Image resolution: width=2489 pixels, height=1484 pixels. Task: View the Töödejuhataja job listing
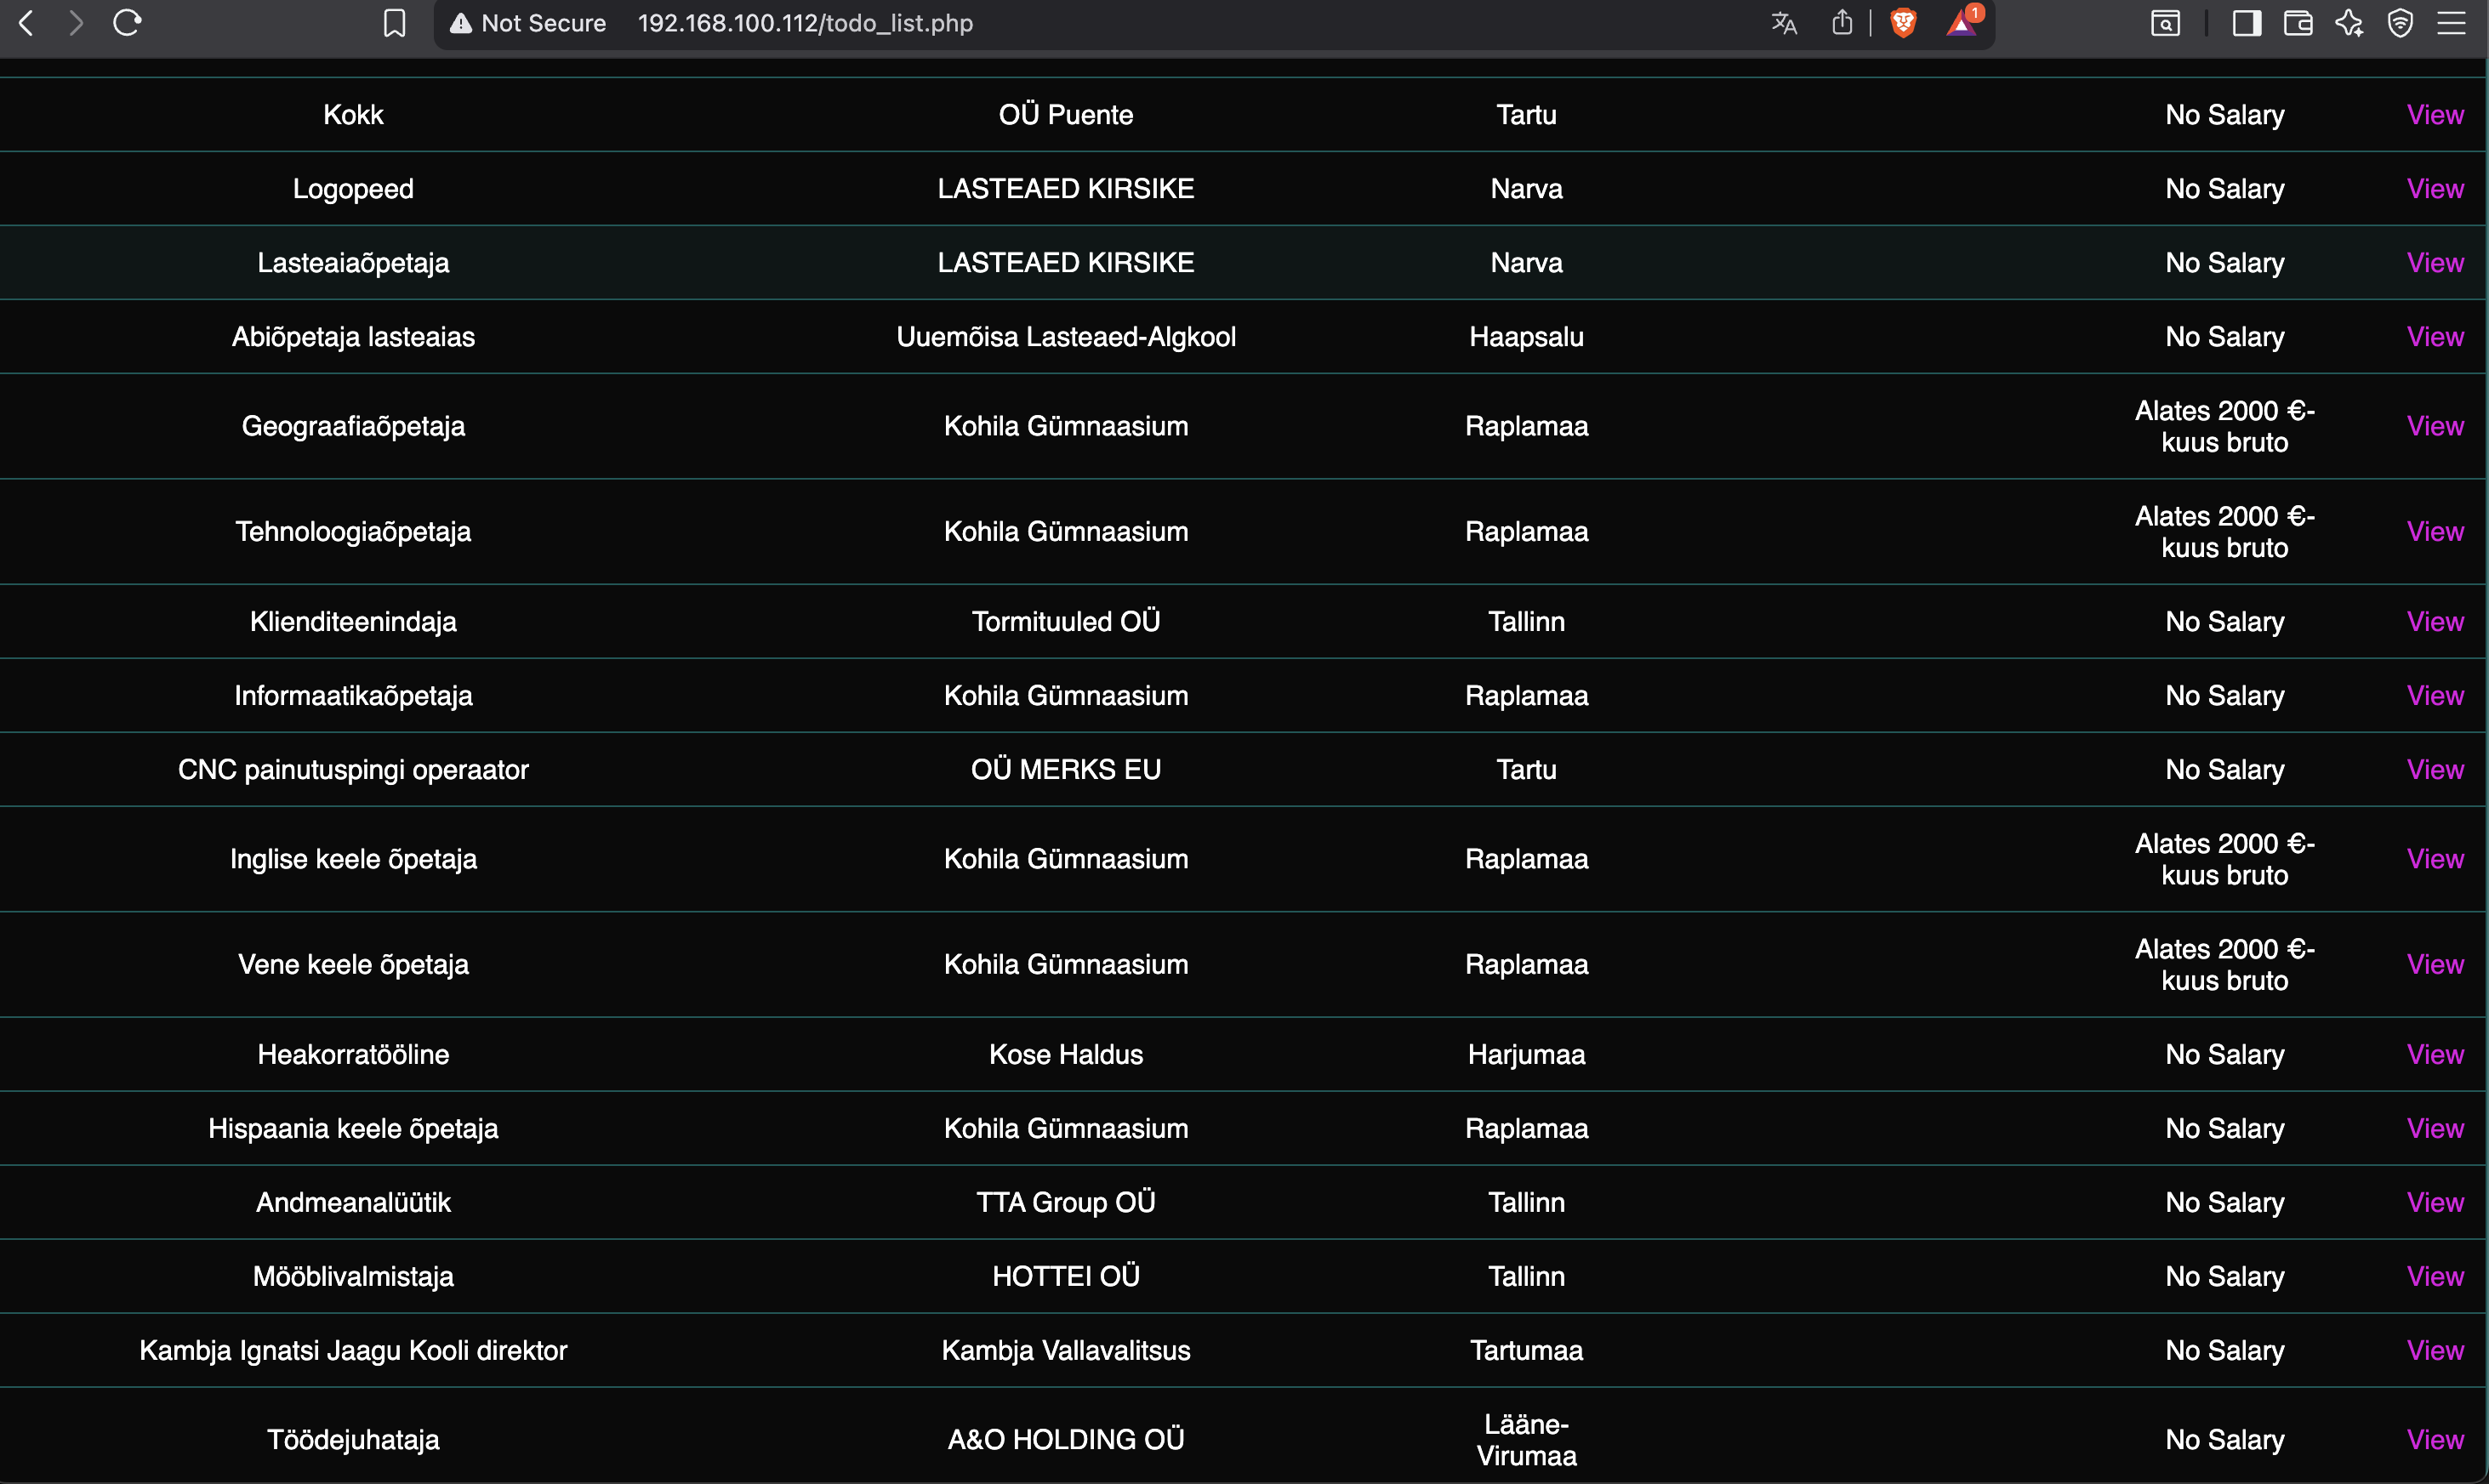pos(2435,1440)
